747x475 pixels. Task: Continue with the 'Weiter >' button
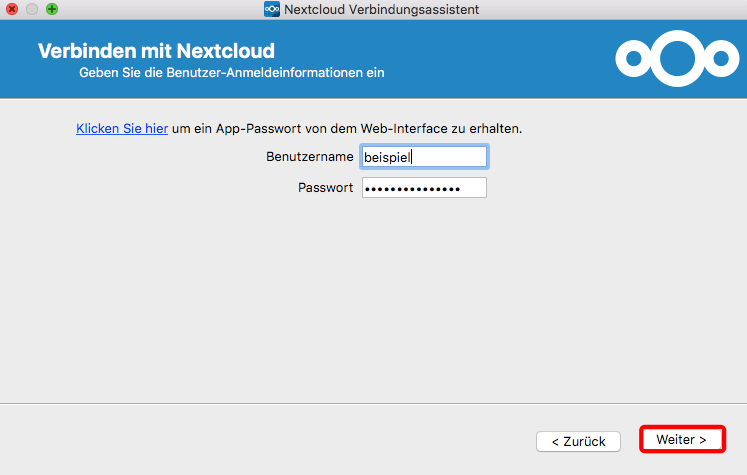click(681, 439)
